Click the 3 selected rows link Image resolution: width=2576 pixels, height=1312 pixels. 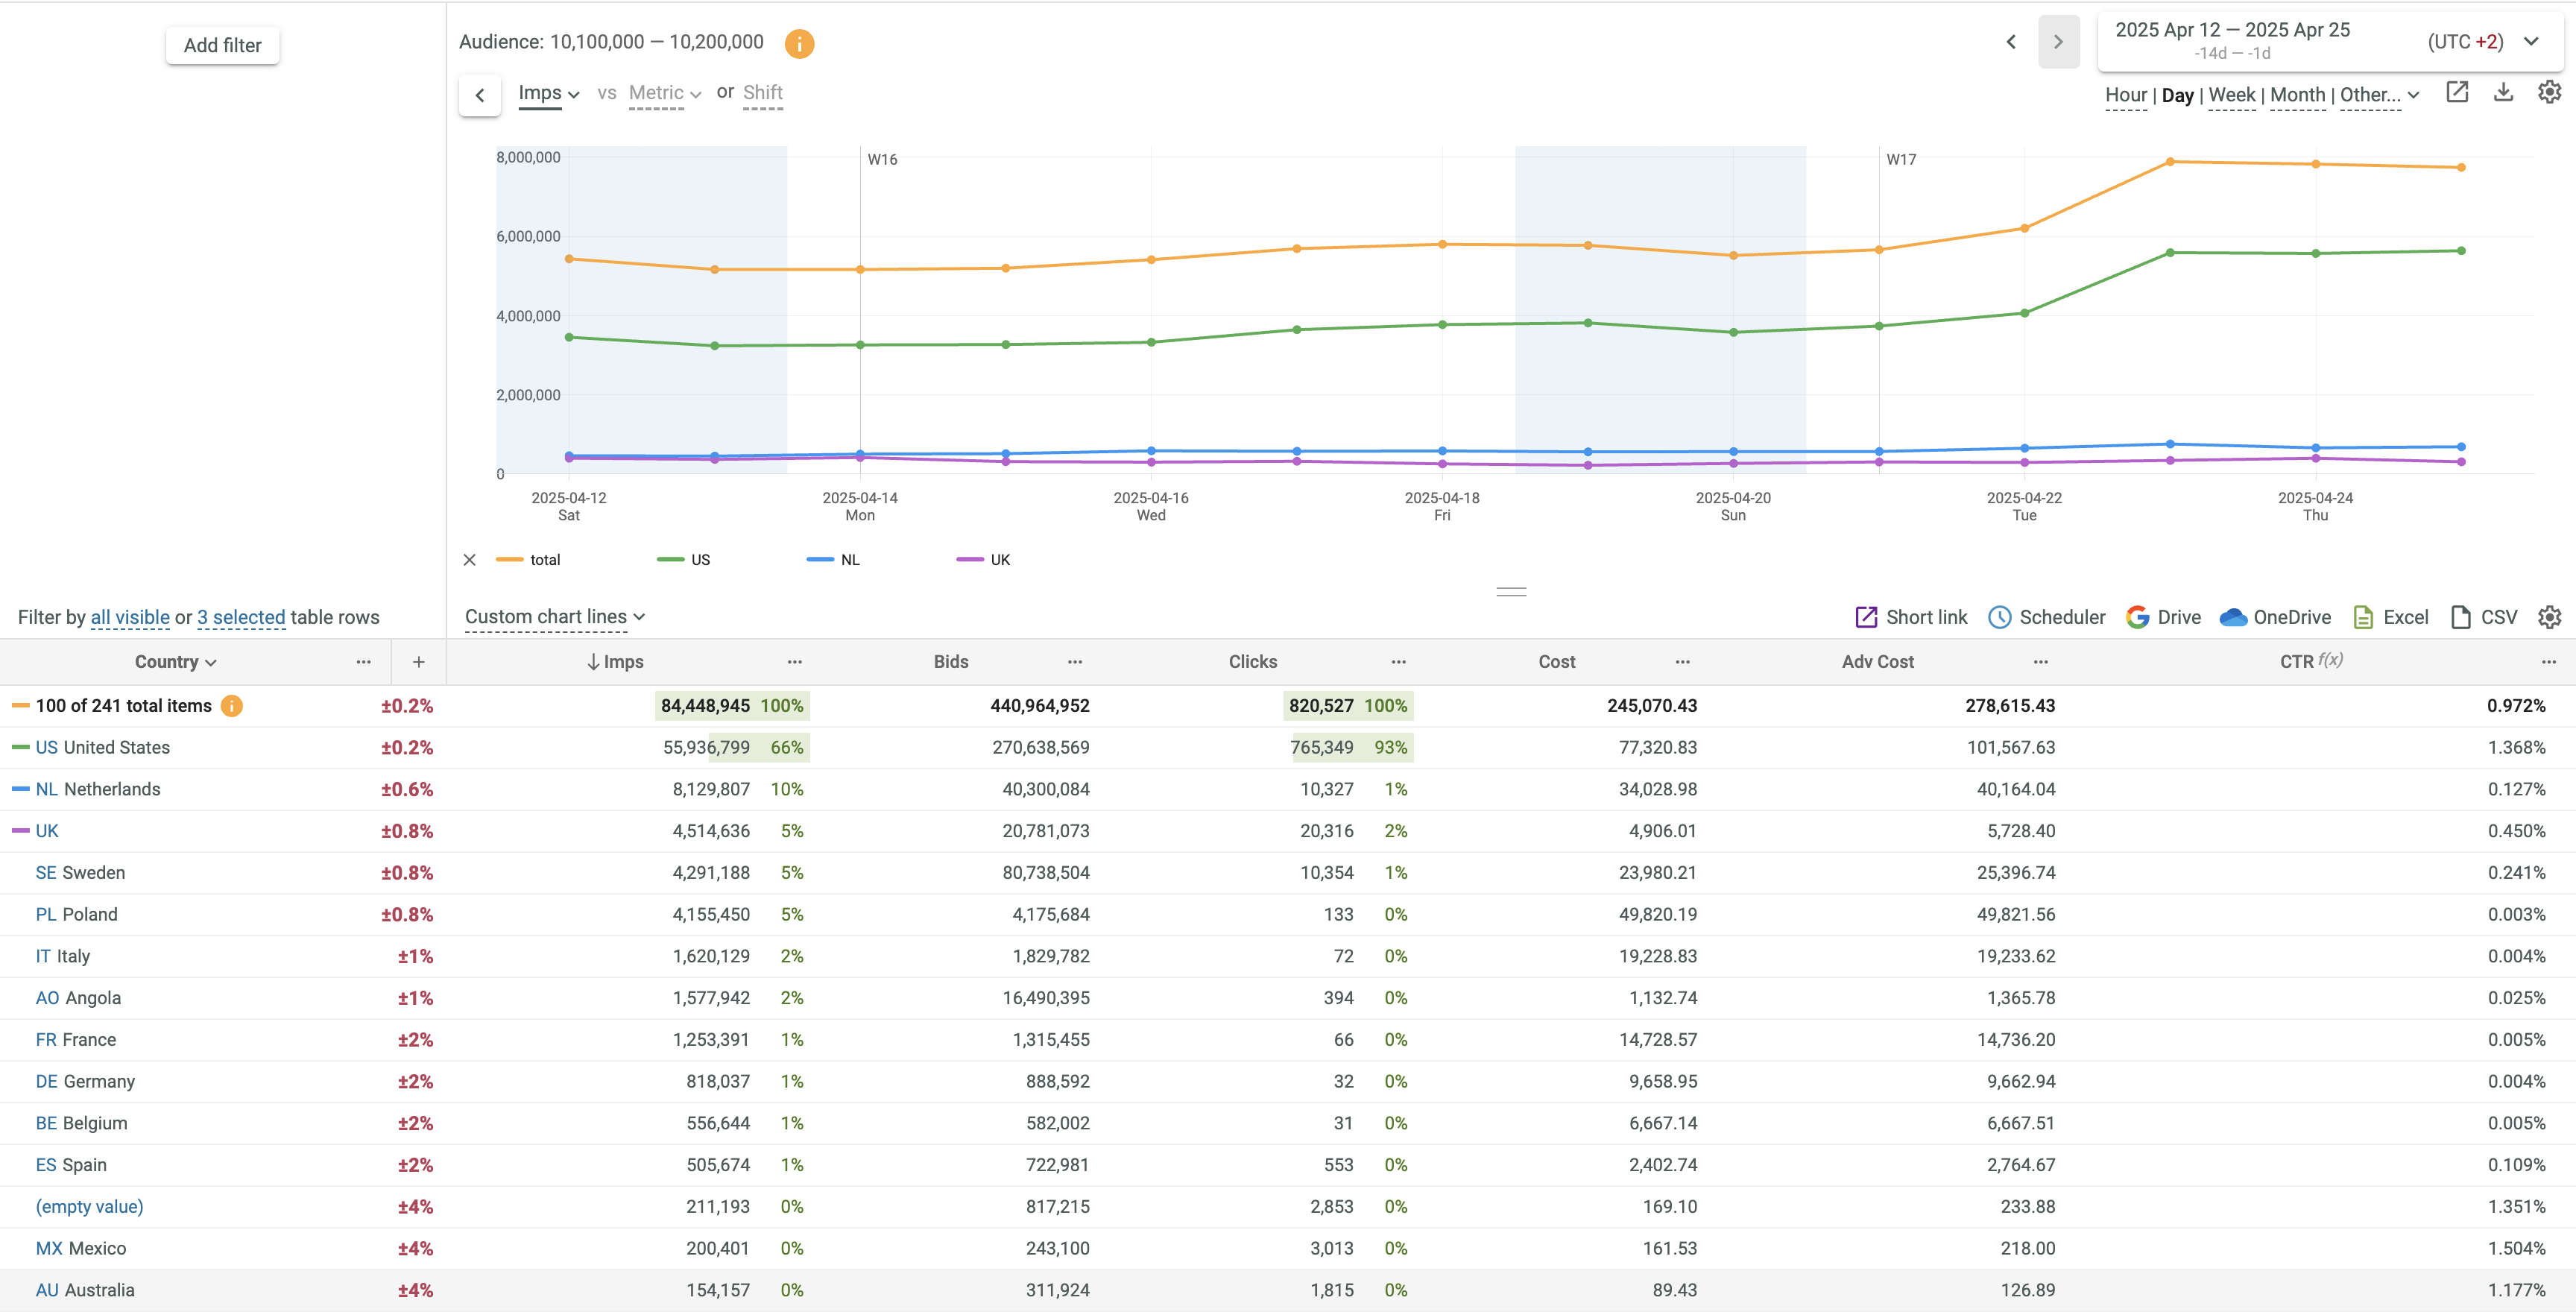241,617
